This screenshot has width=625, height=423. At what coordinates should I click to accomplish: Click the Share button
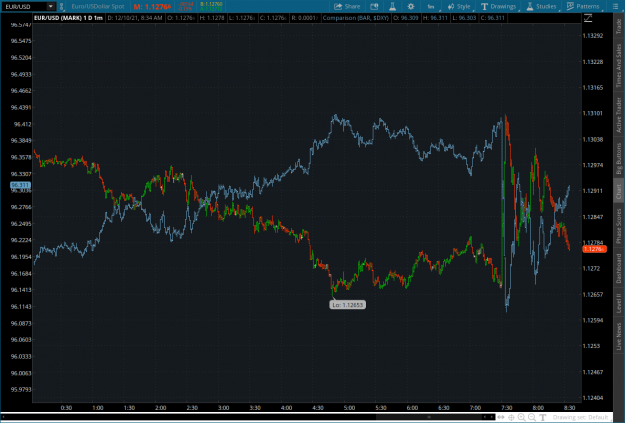pos(347,6)
